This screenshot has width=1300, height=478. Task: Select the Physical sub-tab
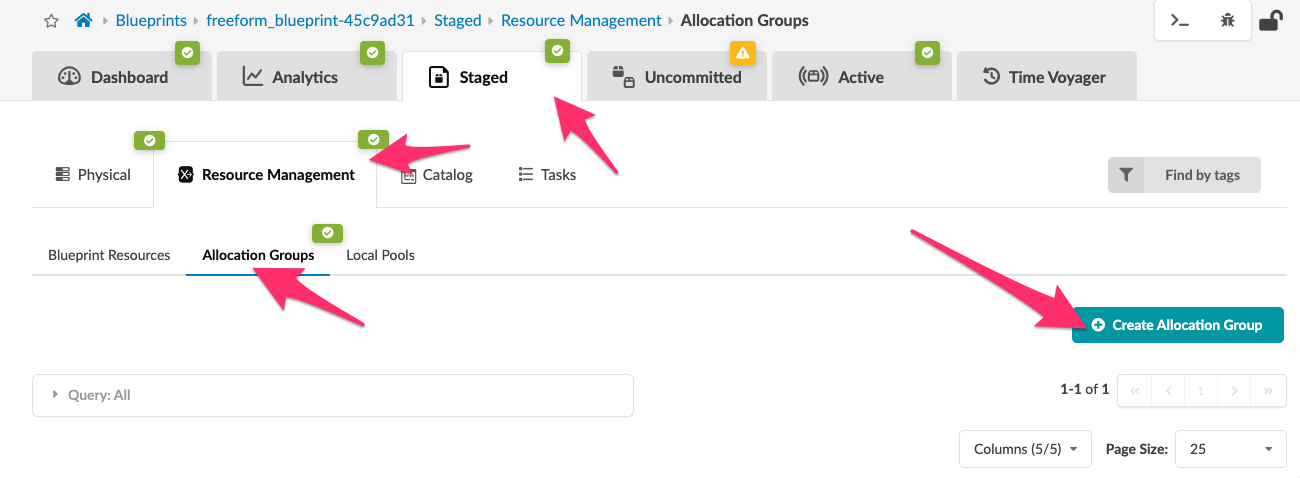92,175
